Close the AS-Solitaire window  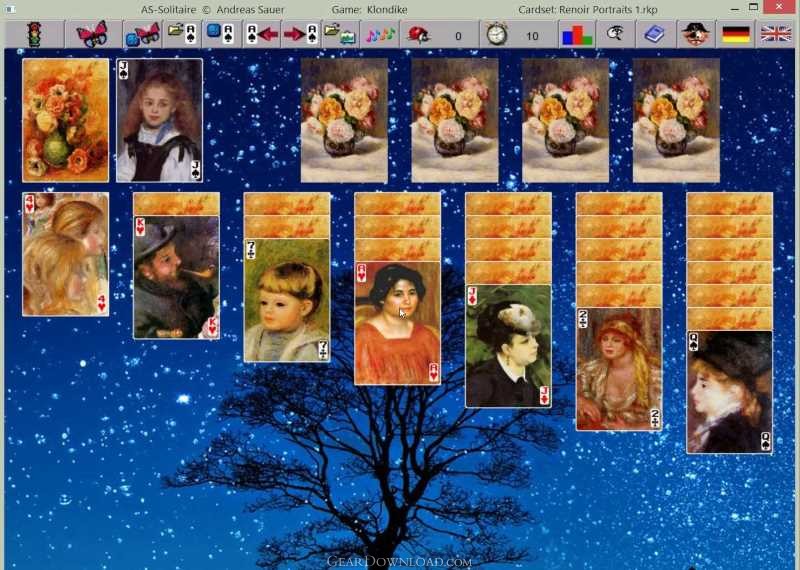click(x=780, y=7)
